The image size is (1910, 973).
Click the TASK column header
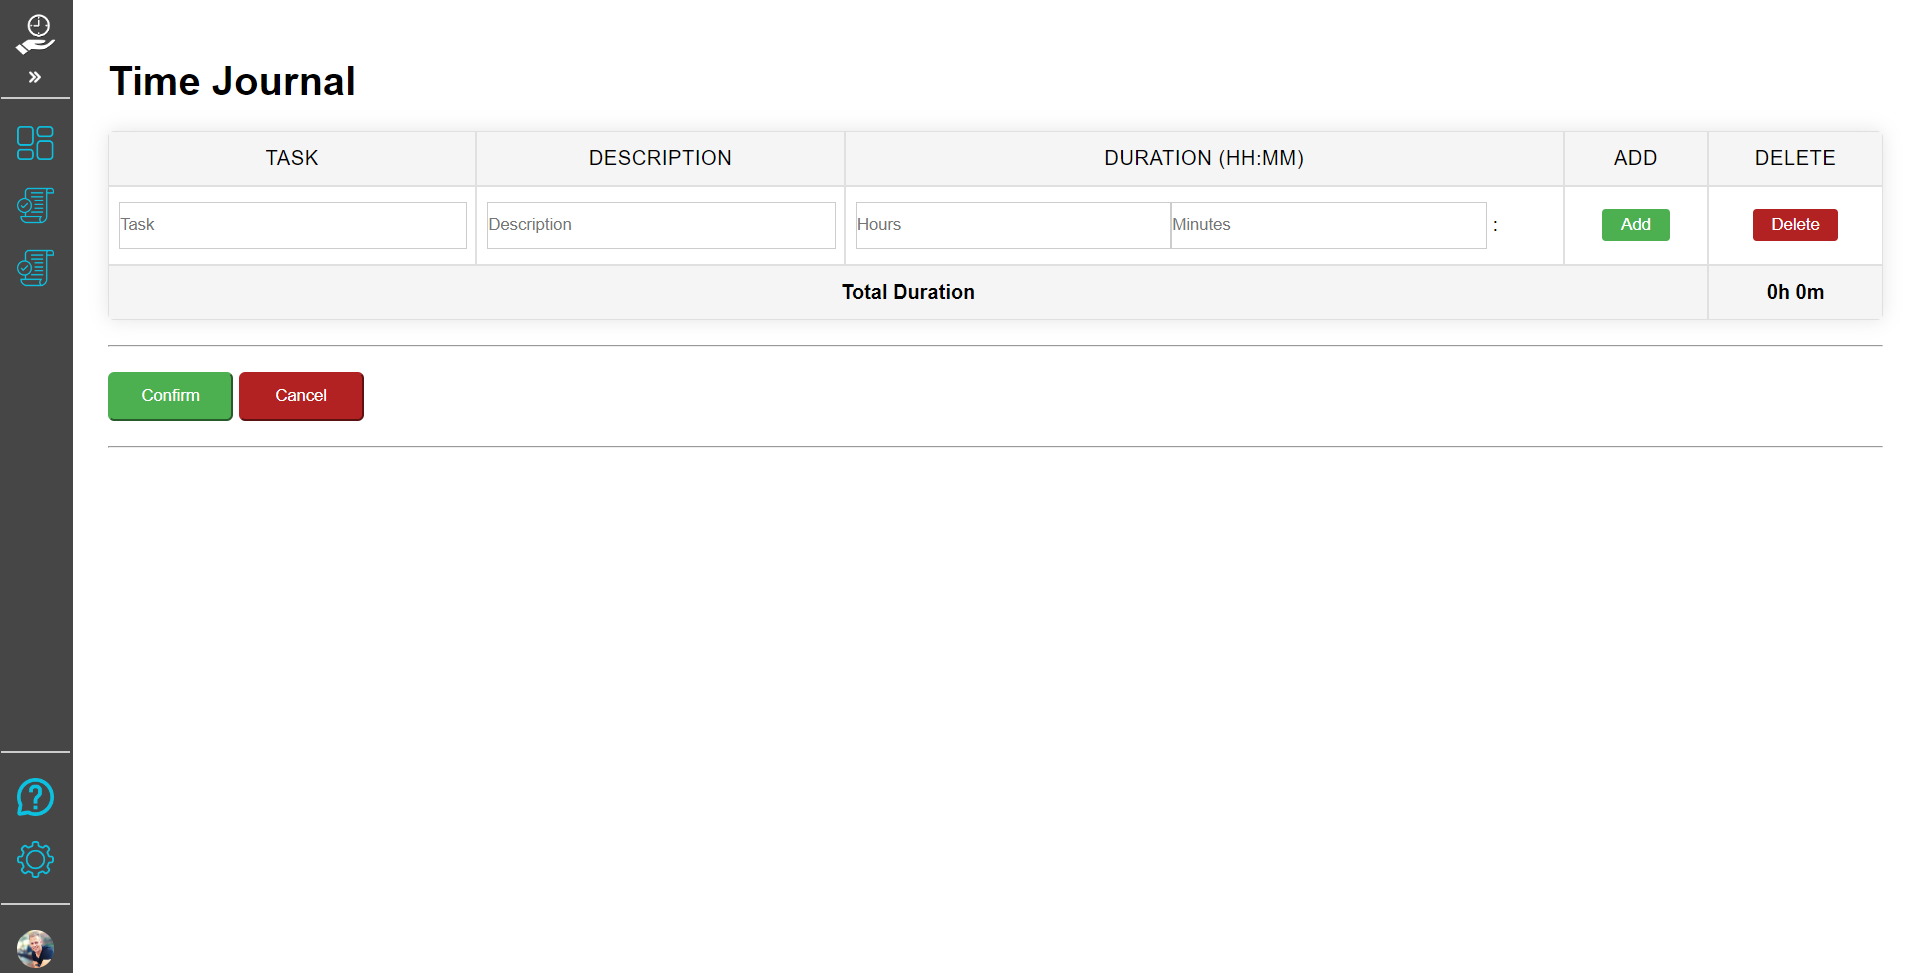click(292, 158)
